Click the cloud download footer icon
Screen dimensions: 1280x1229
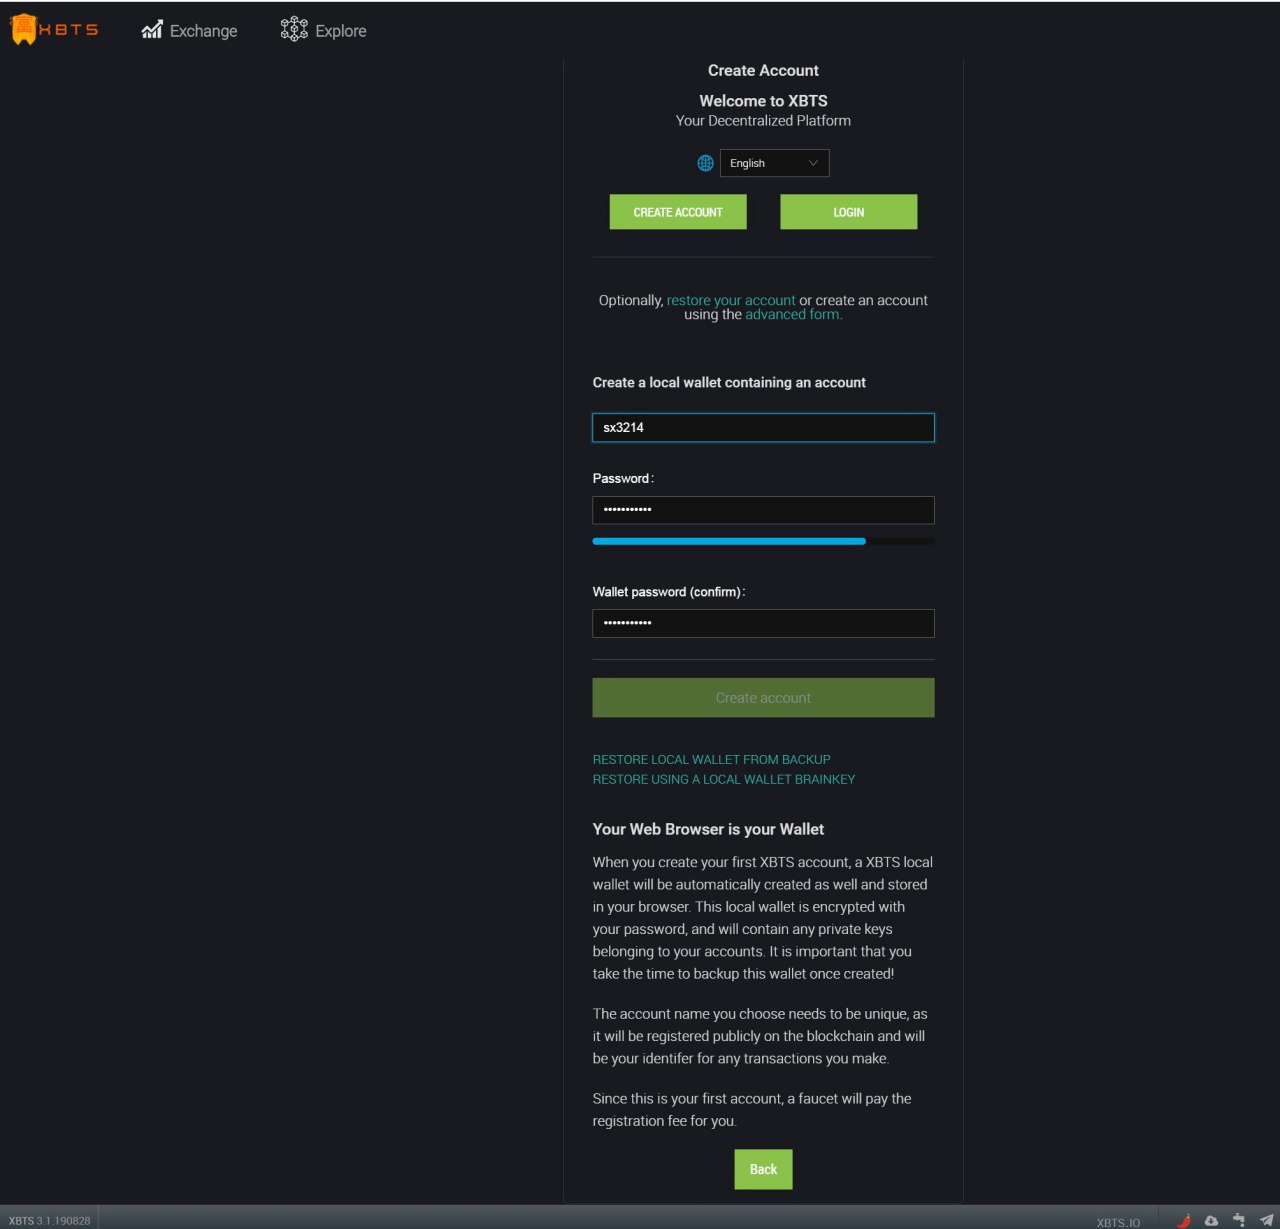(1211, 1220)
